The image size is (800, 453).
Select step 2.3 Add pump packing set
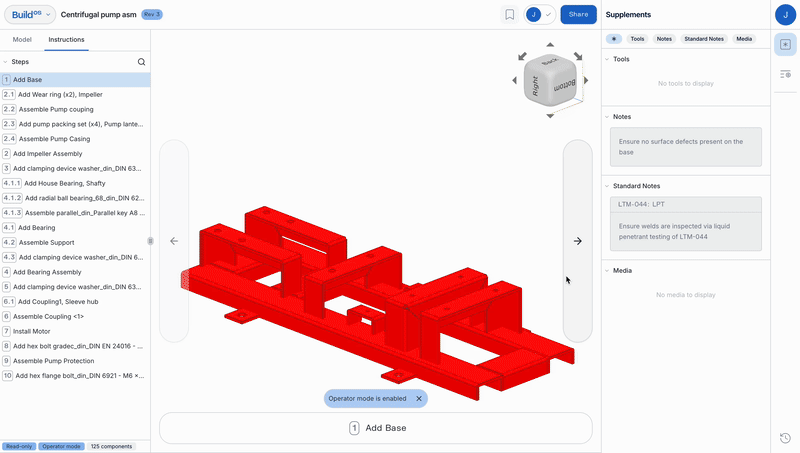pos(75,124)
